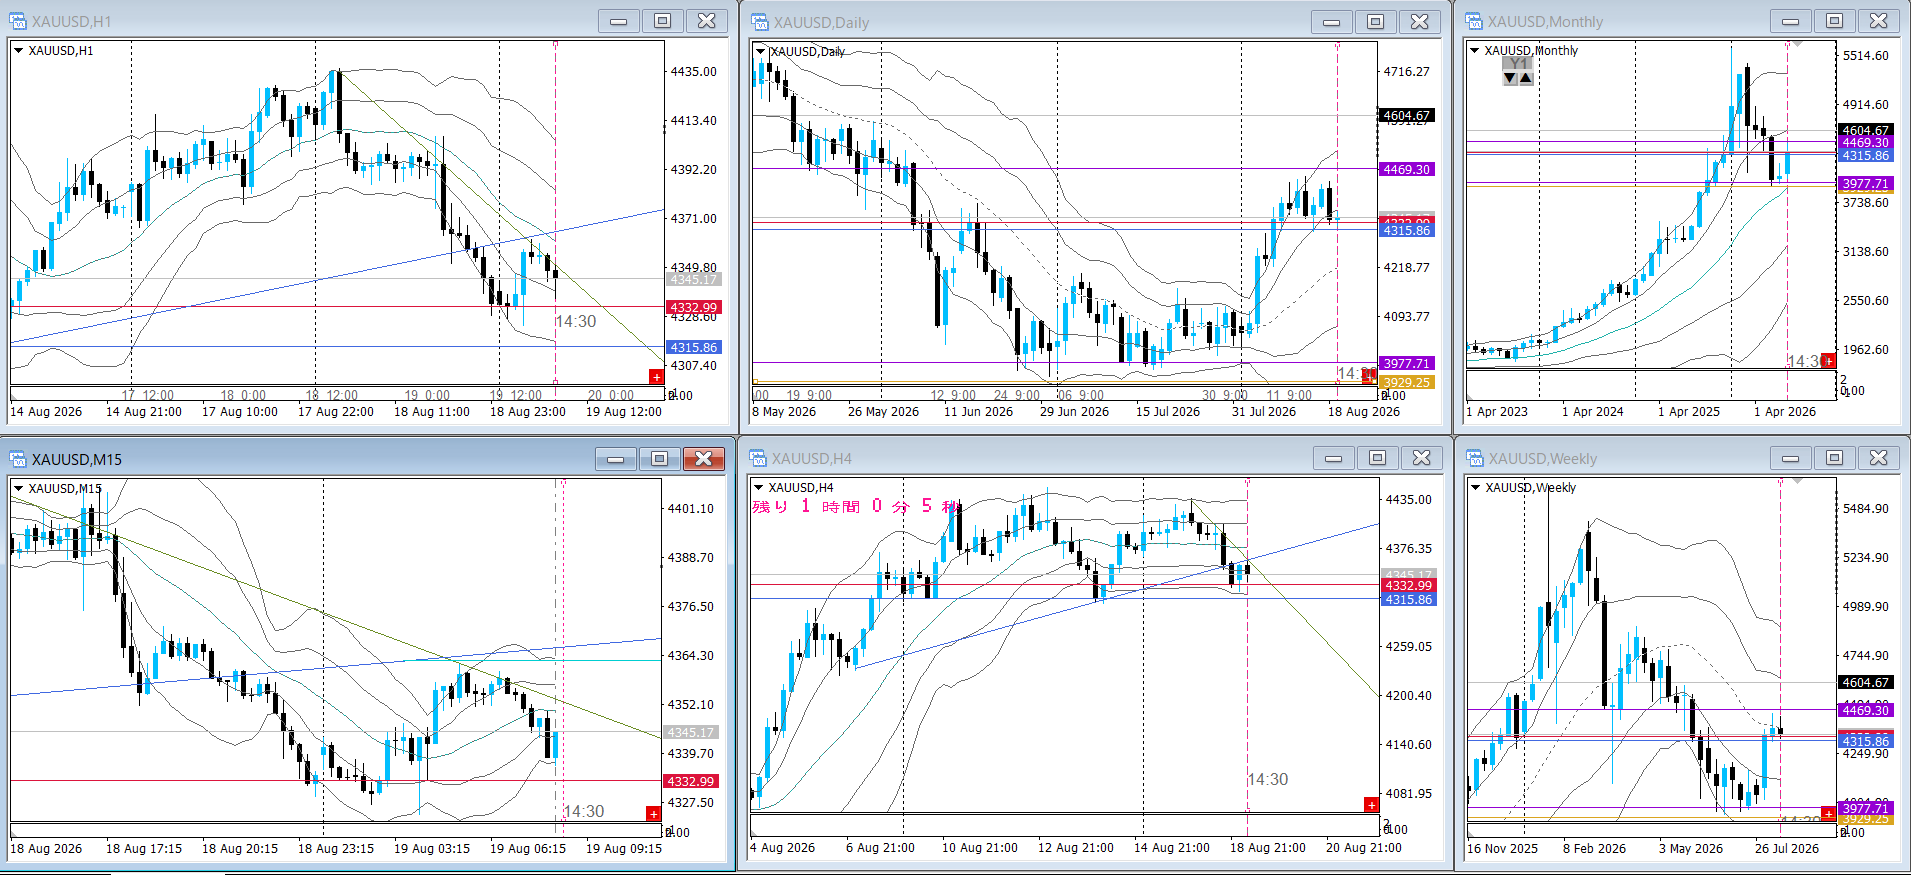Open the triangle dropdown beside XAUUSD,Daily label
The image size is (1911, 875).
[760, 51]
